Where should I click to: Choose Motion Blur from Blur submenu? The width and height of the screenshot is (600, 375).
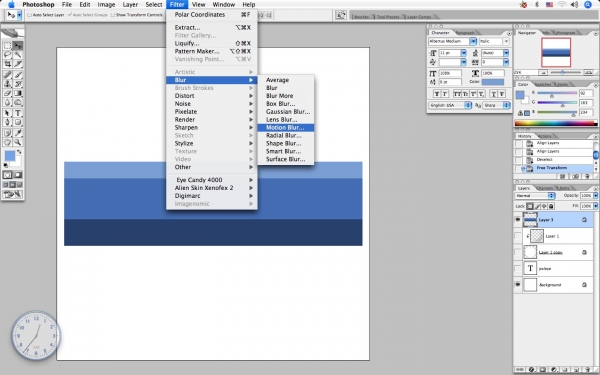[285, 127]
